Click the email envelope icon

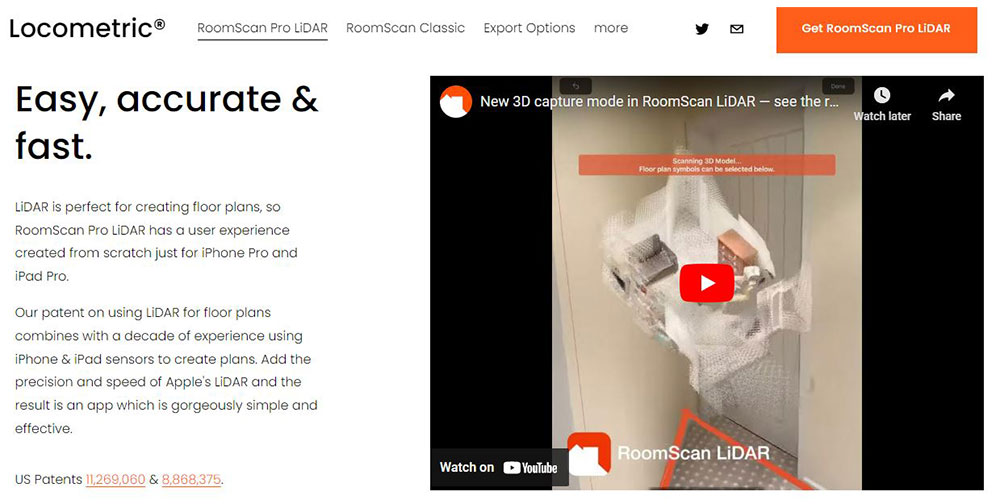[737, 29]
